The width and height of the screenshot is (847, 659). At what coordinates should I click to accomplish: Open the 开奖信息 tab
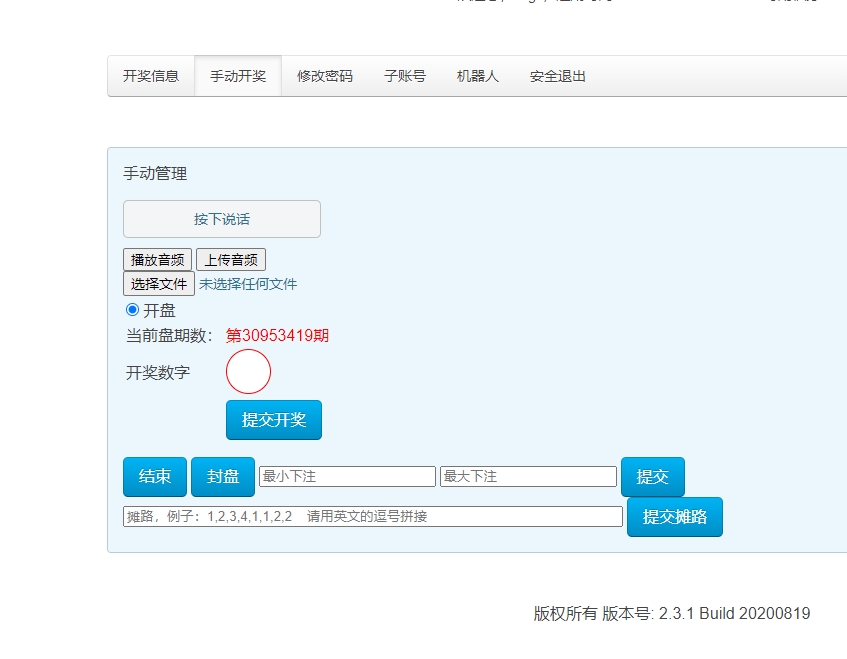pos(151,76)
